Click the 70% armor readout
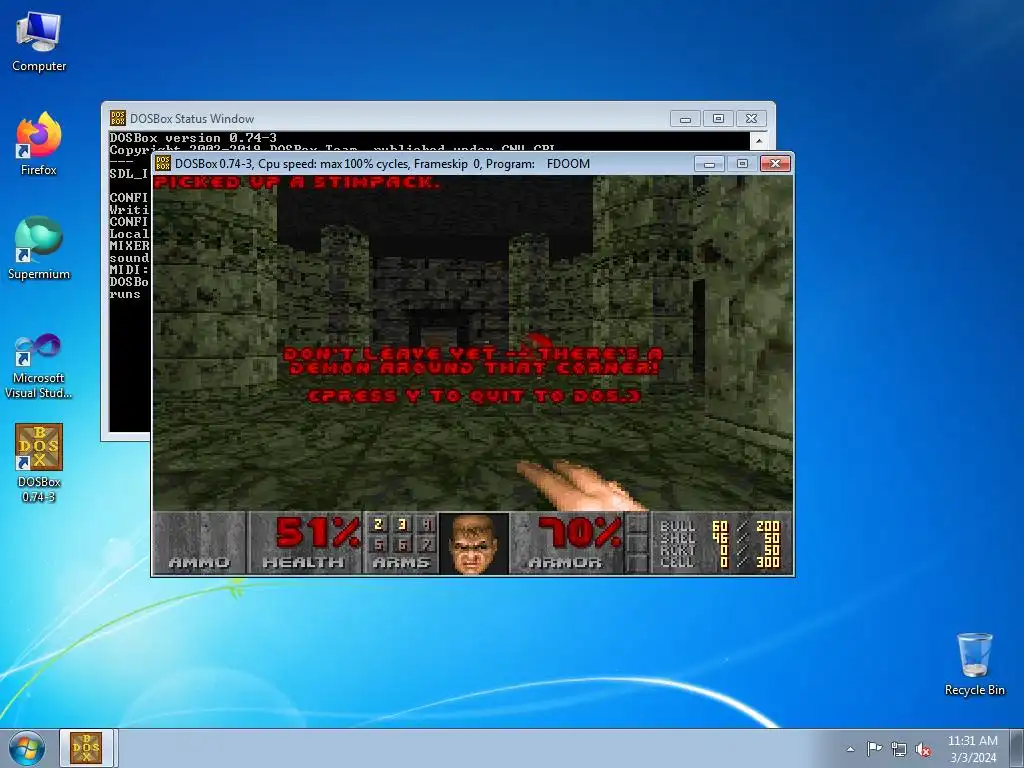The image size is (1024, 768). [x=579, y=532]
